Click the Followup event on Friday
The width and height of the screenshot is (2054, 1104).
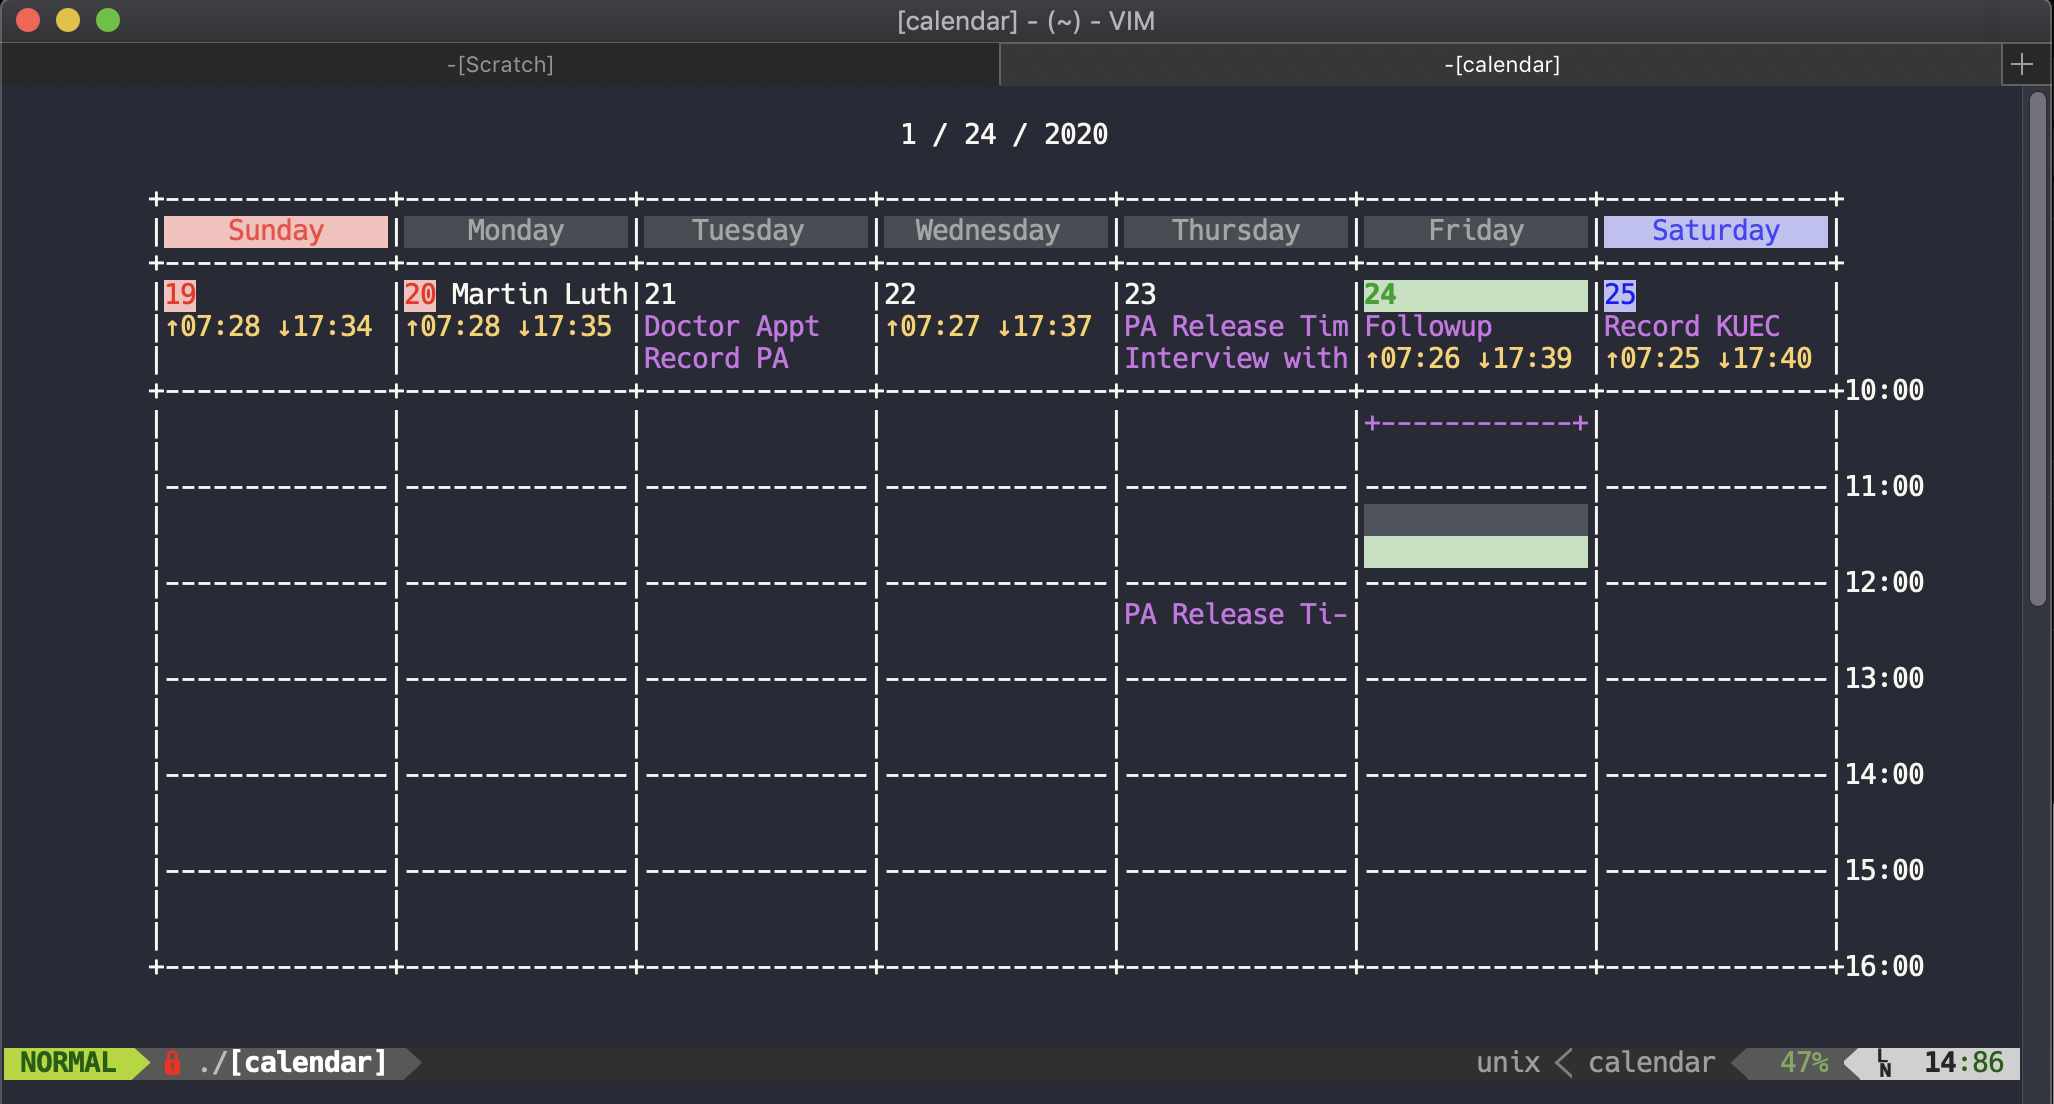1428,326
